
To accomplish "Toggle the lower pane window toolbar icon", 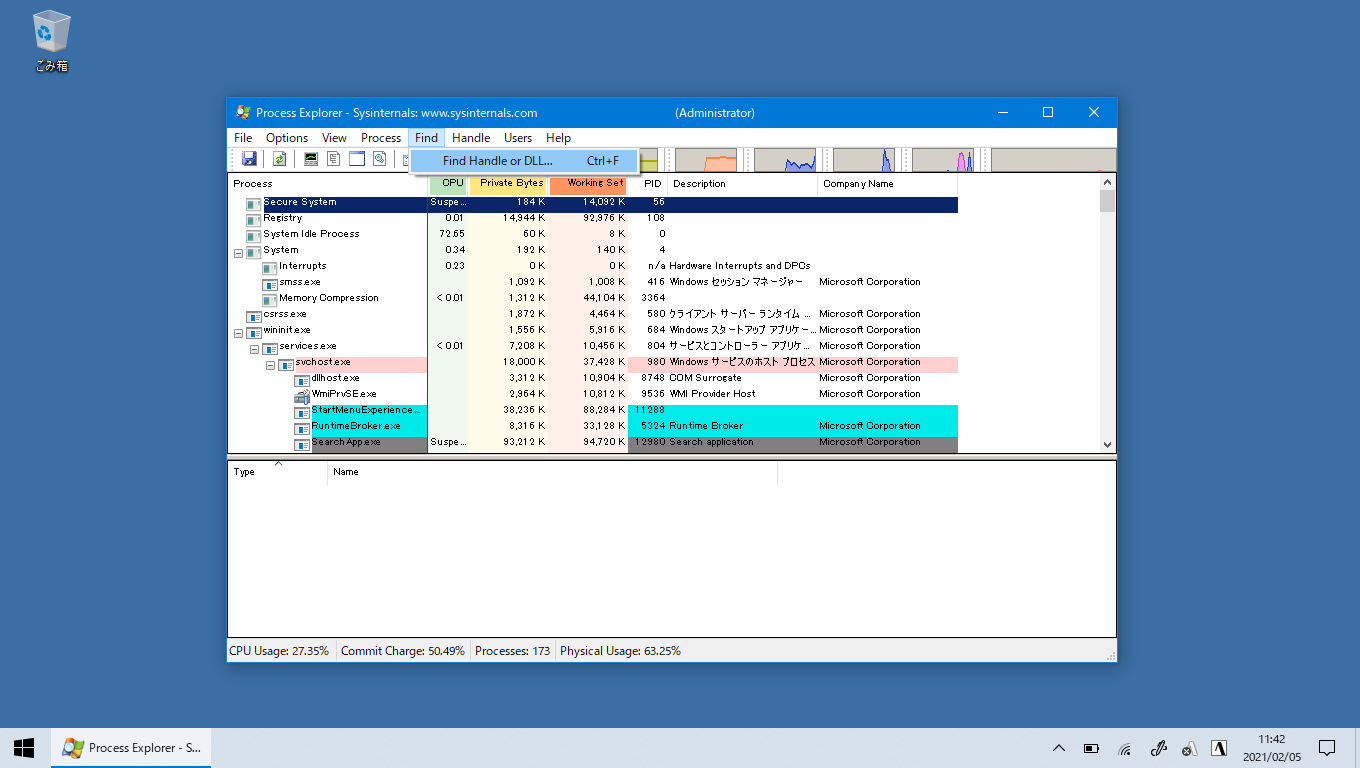I will (357, 159).
